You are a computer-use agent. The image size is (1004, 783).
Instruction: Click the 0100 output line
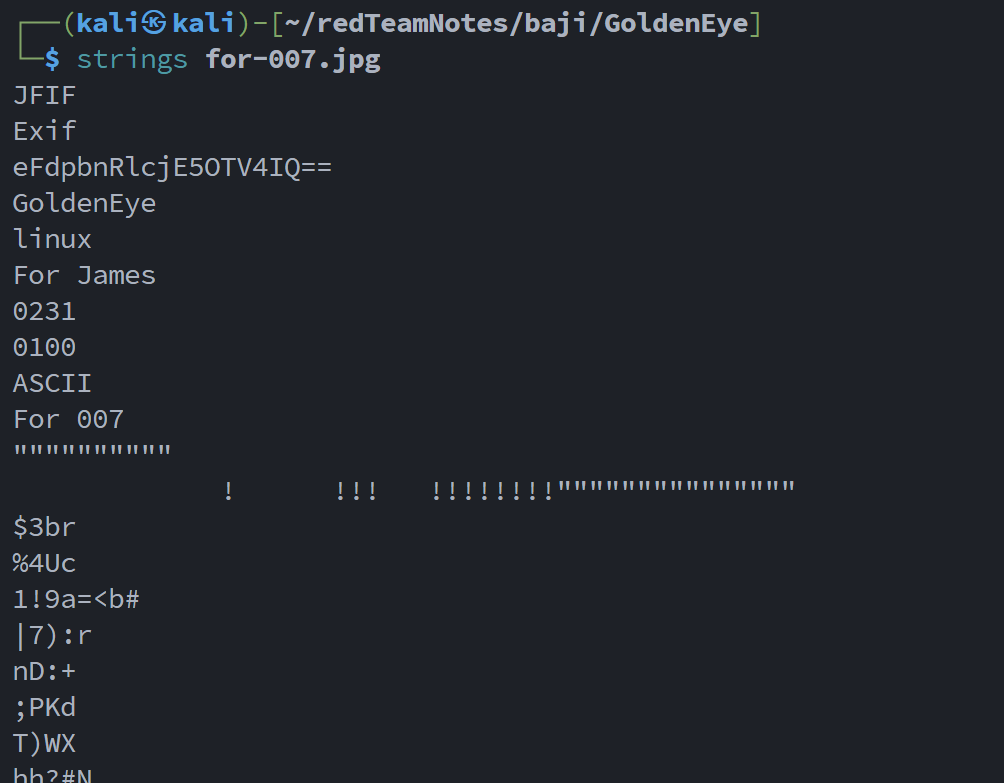point(44,347)
